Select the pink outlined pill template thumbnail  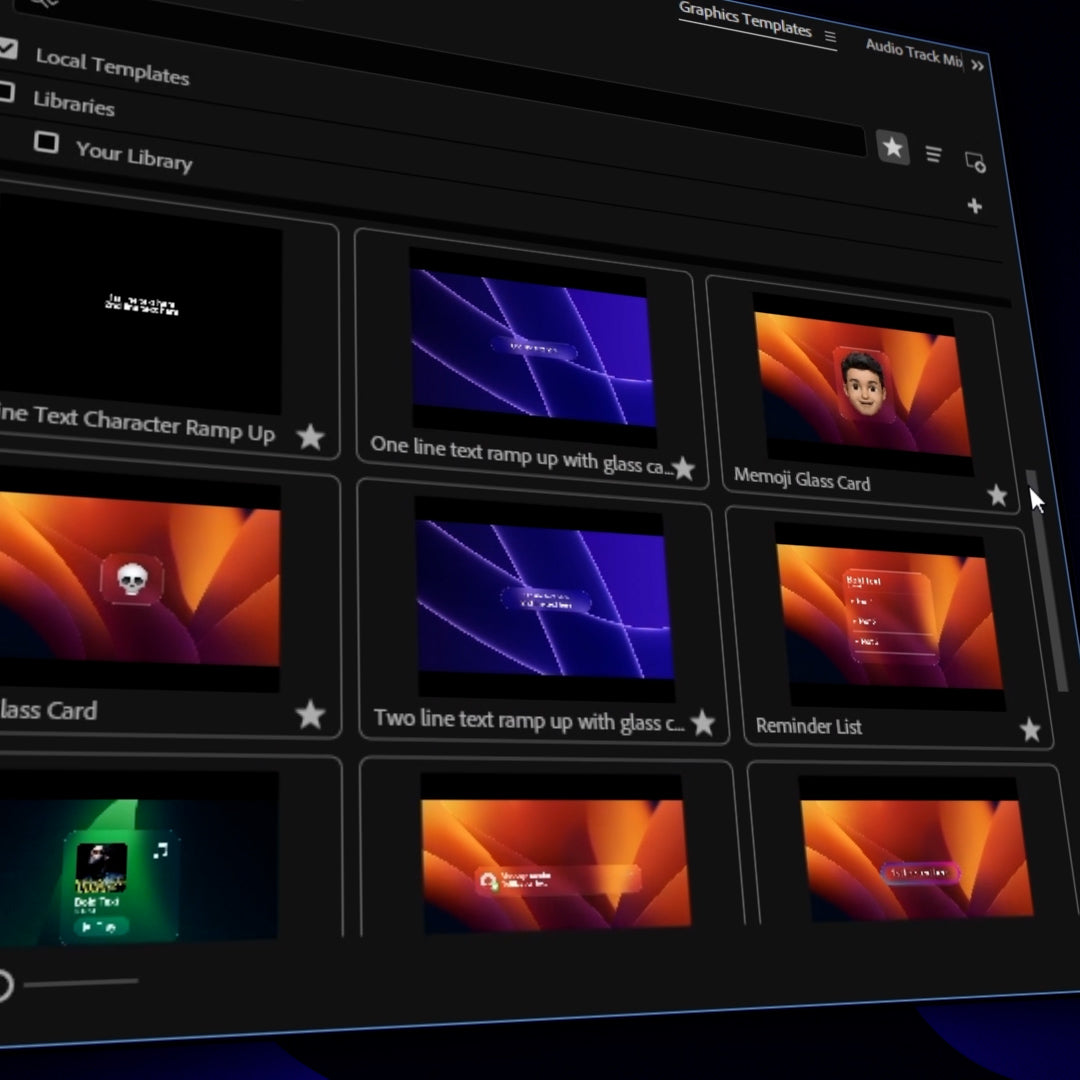916,851
